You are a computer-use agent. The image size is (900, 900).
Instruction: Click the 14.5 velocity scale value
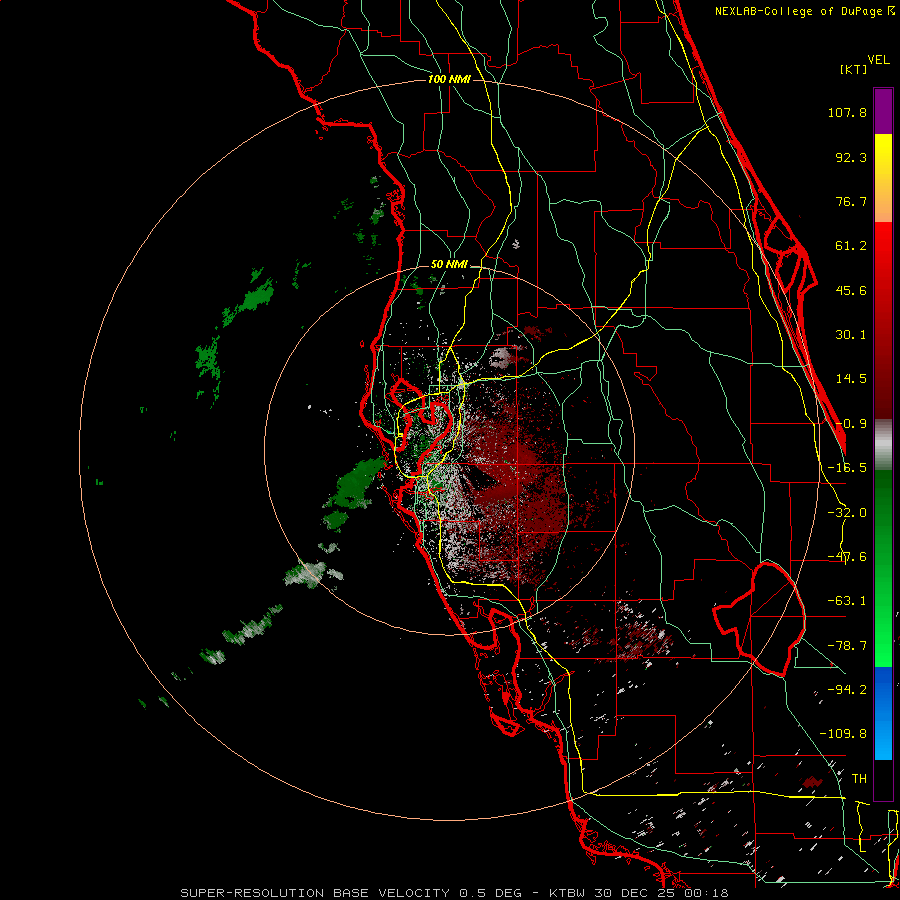click(x=851, y=379)
